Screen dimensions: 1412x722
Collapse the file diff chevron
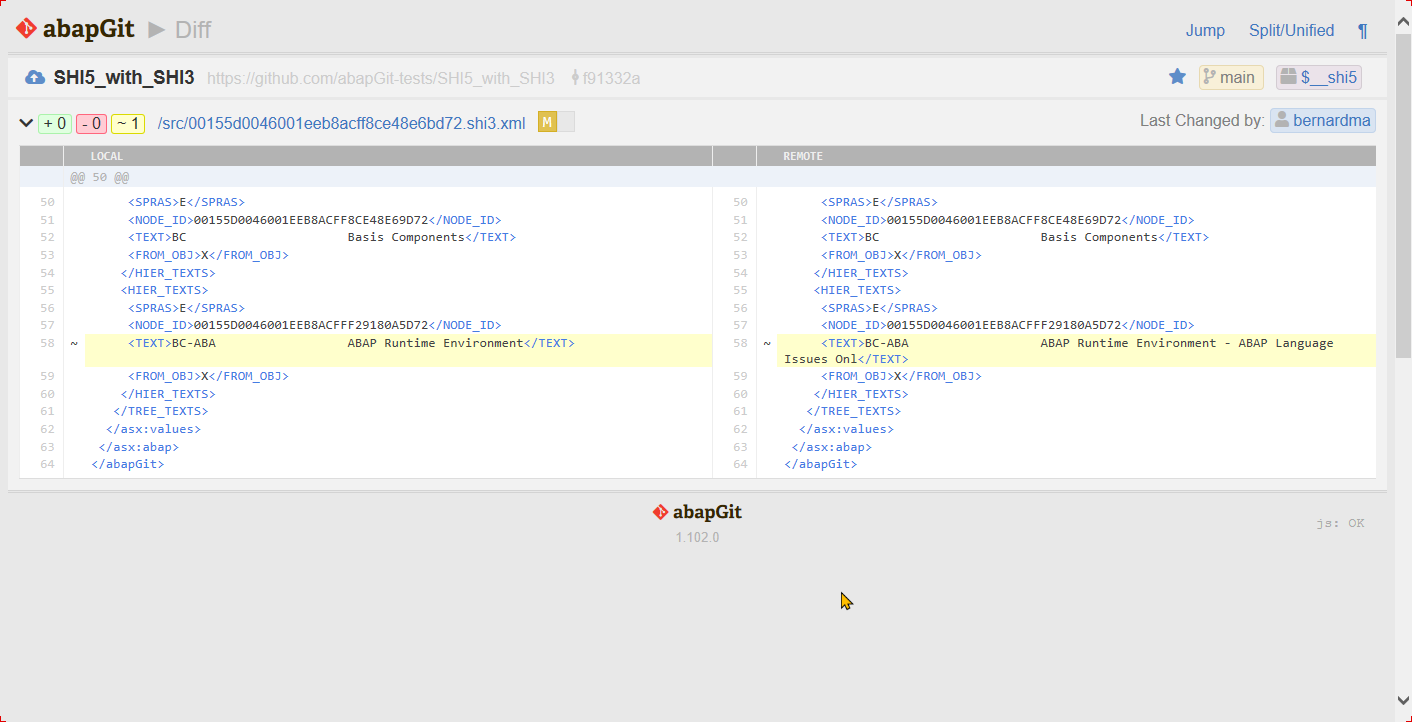click(x=26, y=123)
